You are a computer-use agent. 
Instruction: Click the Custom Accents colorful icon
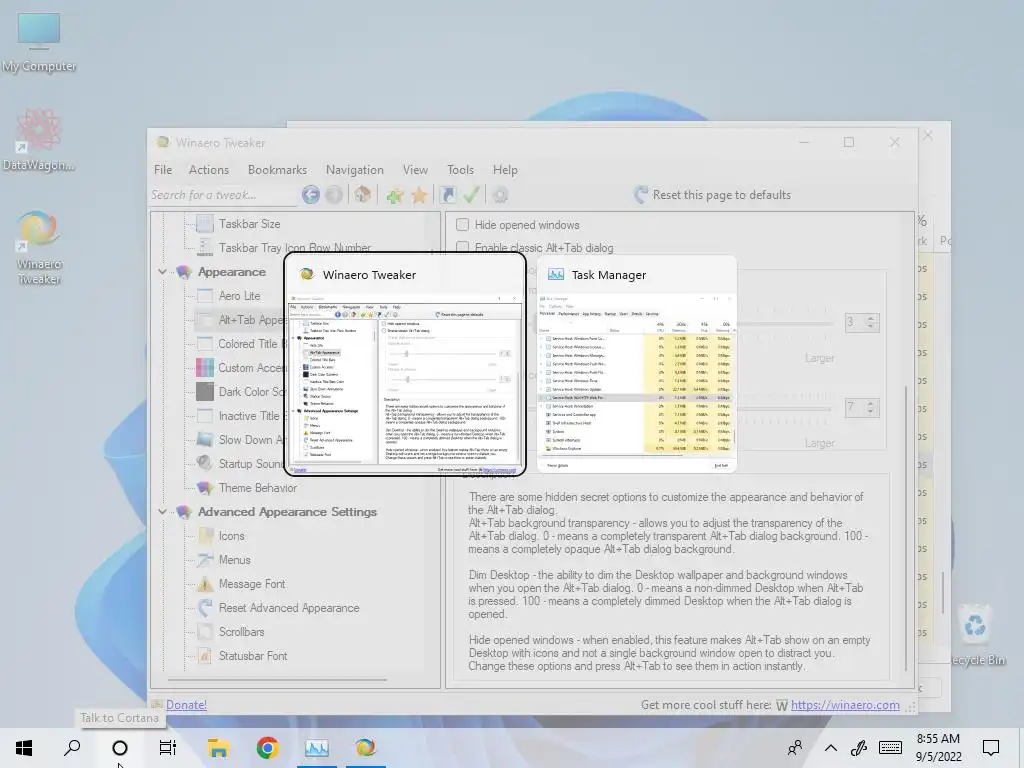pyautogui.click(x=205, y=368)
